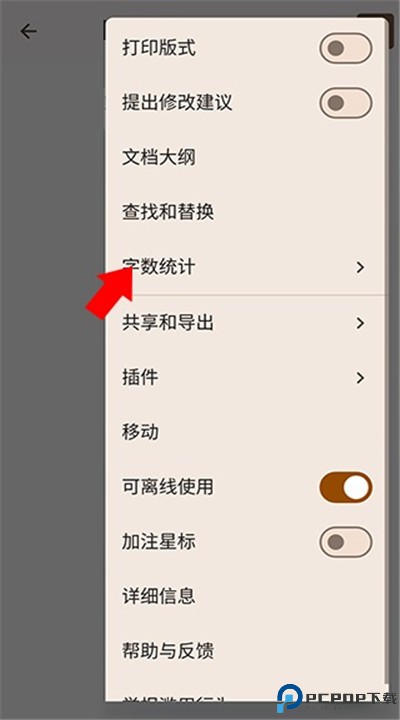Select 查找和替换 menu item

(x=246, y=212)
